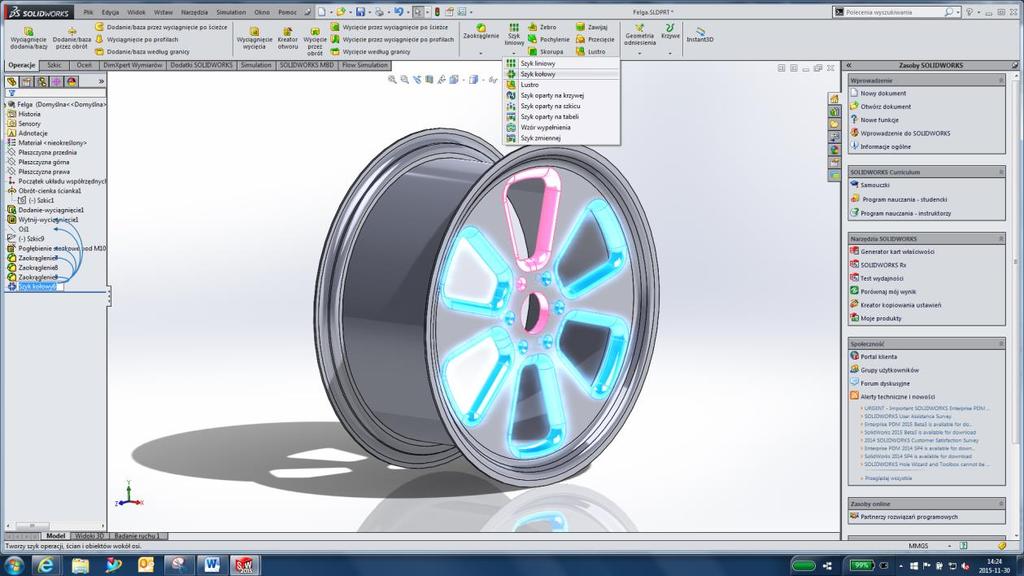This screenshot has width=1024, height=576.
Task: Click the Skorupa shell tool
Action: pos(546,52)
